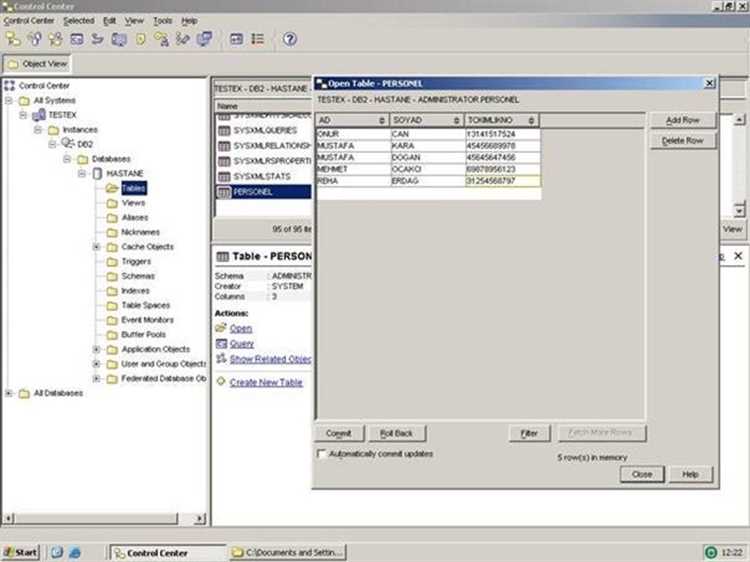This screenshot has width=750, height=562.
Task: Click the first toolbar icon below Control Center menu
Action: (12, 39)
